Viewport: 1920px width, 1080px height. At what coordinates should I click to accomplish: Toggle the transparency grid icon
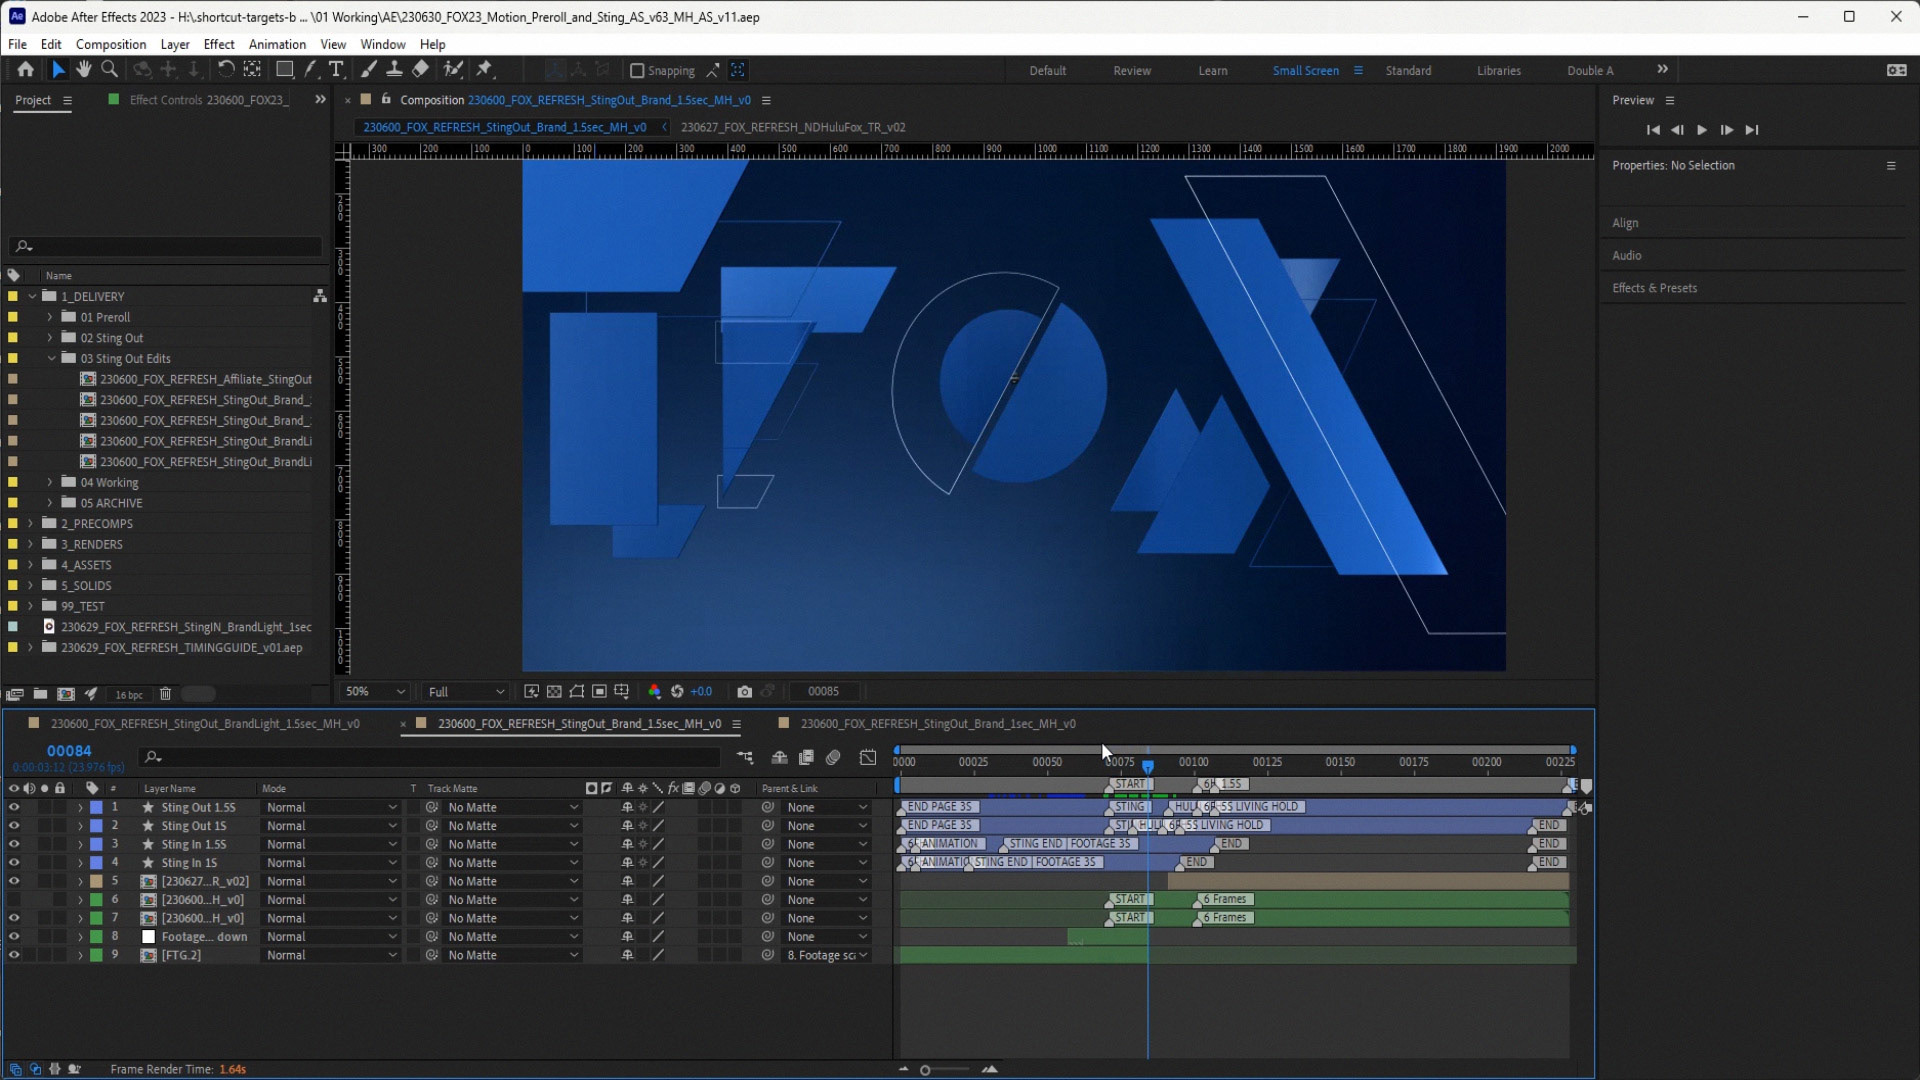554,692
